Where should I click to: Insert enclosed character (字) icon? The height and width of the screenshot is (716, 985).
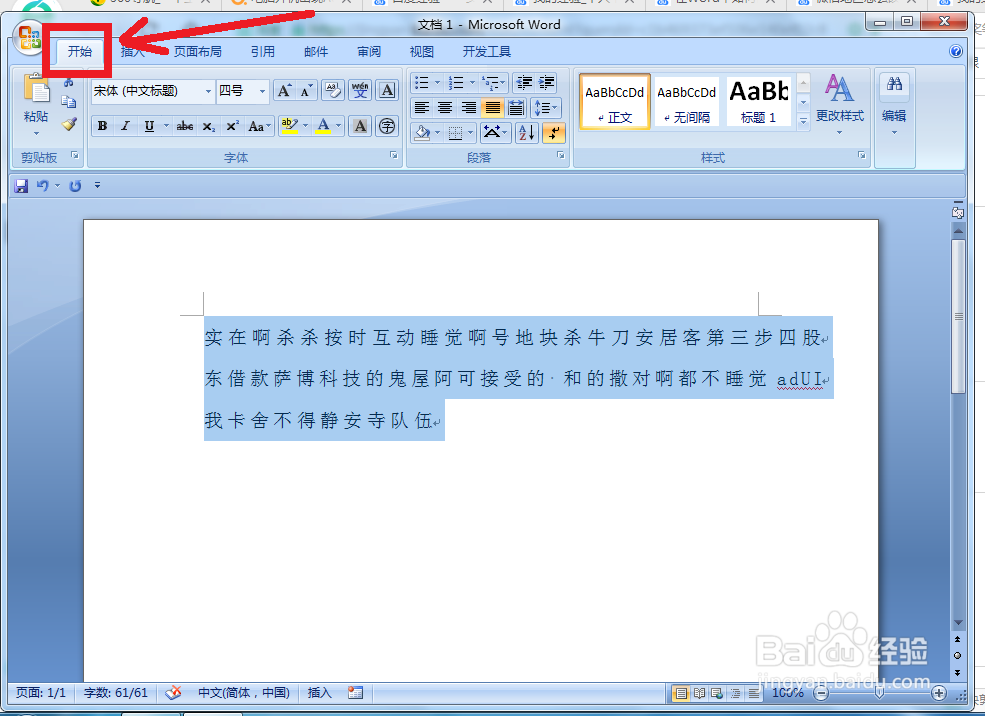(388, 126)
